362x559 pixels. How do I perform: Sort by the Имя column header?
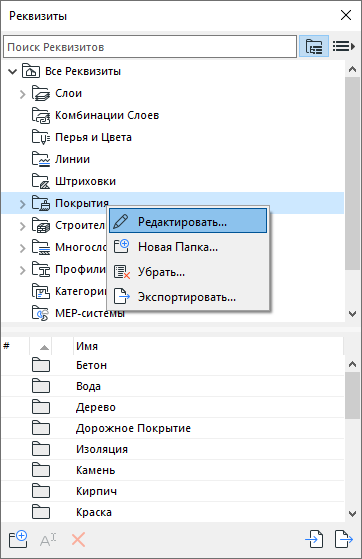208,346
